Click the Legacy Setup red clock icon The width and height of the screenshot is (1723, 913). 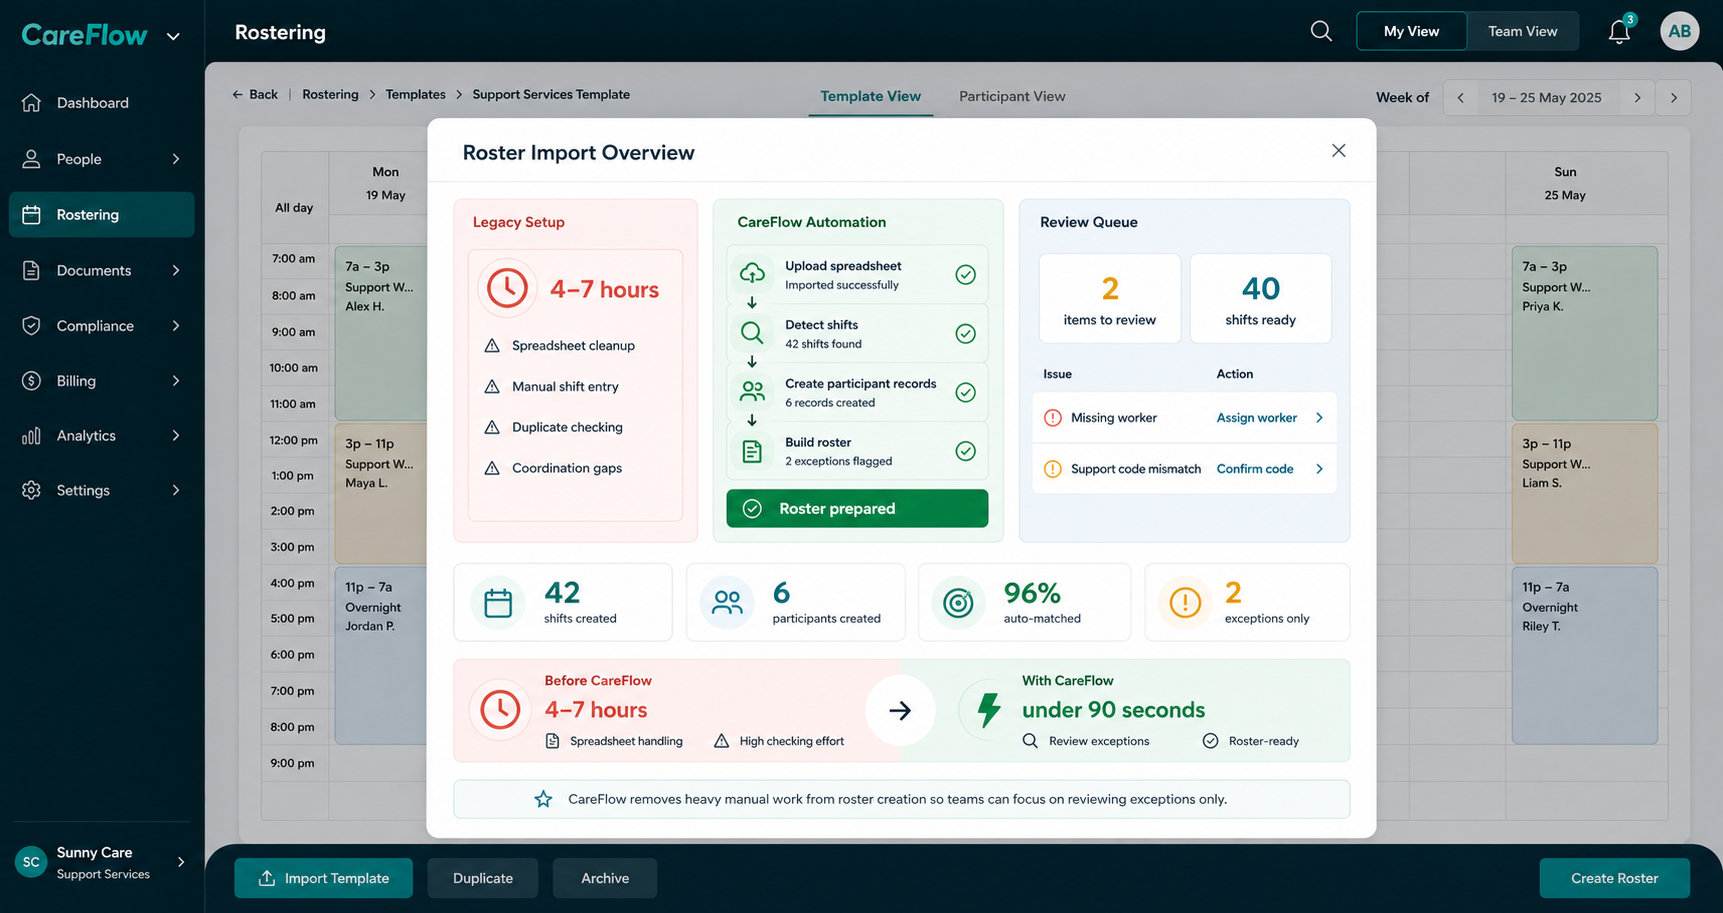pyautogui.click(x=507, y=288)
